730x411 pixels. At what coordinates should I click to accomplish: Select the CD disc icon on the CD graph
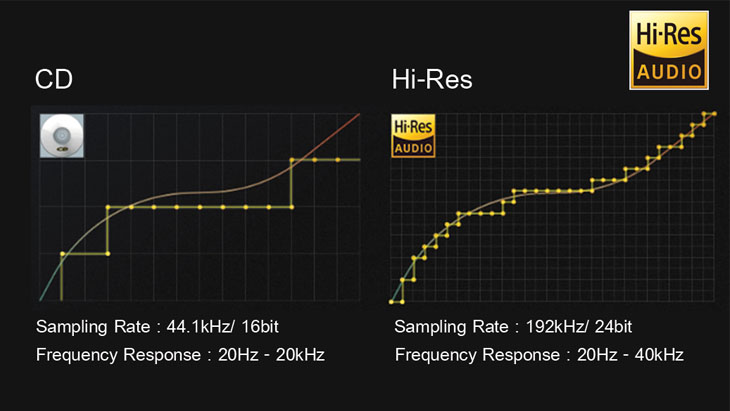[x=62, y=136]
